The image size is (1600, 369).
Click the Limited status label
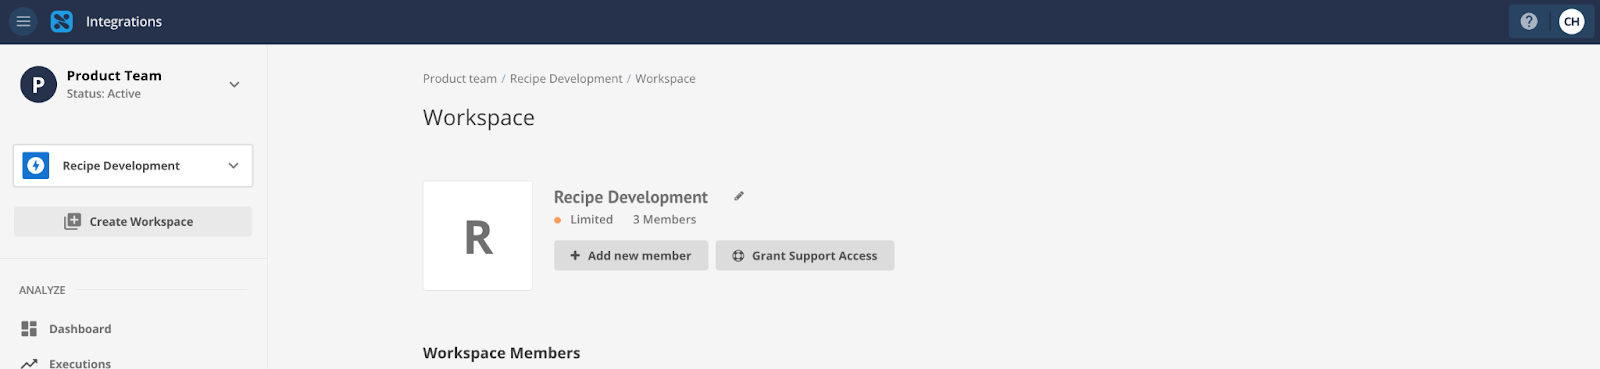coord(591,219)
